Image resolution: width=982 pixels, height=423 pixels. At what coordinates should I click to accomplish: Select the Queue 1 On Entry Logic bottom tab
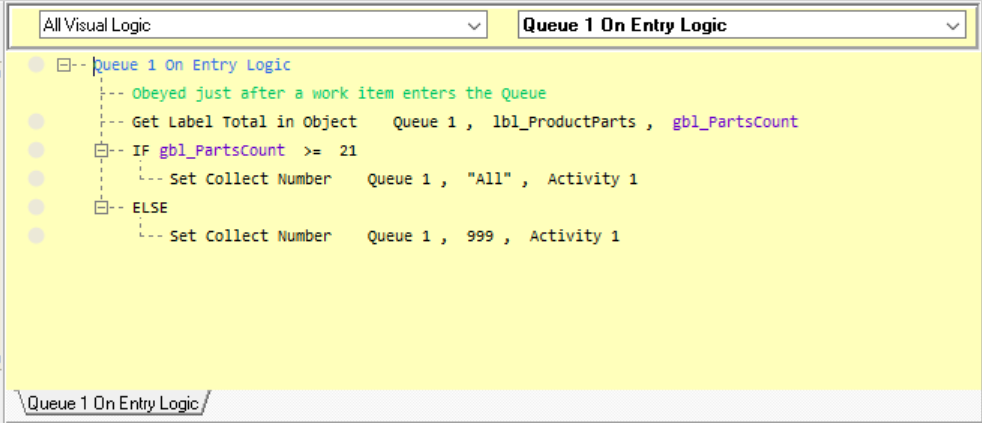[113, 403]
